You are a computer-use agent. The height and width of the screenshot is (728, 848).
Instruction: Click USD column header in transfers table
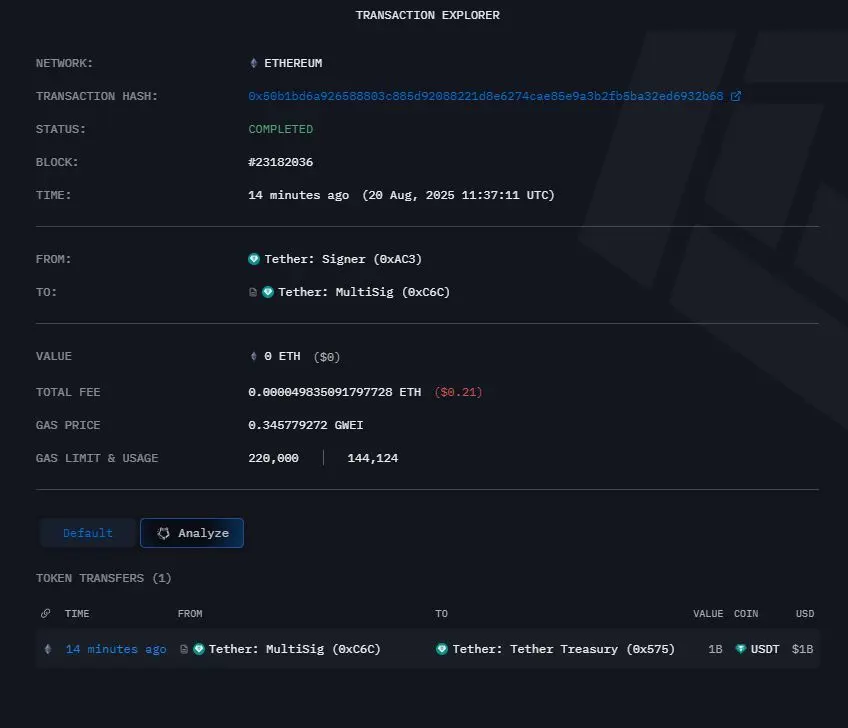point(805,614)
